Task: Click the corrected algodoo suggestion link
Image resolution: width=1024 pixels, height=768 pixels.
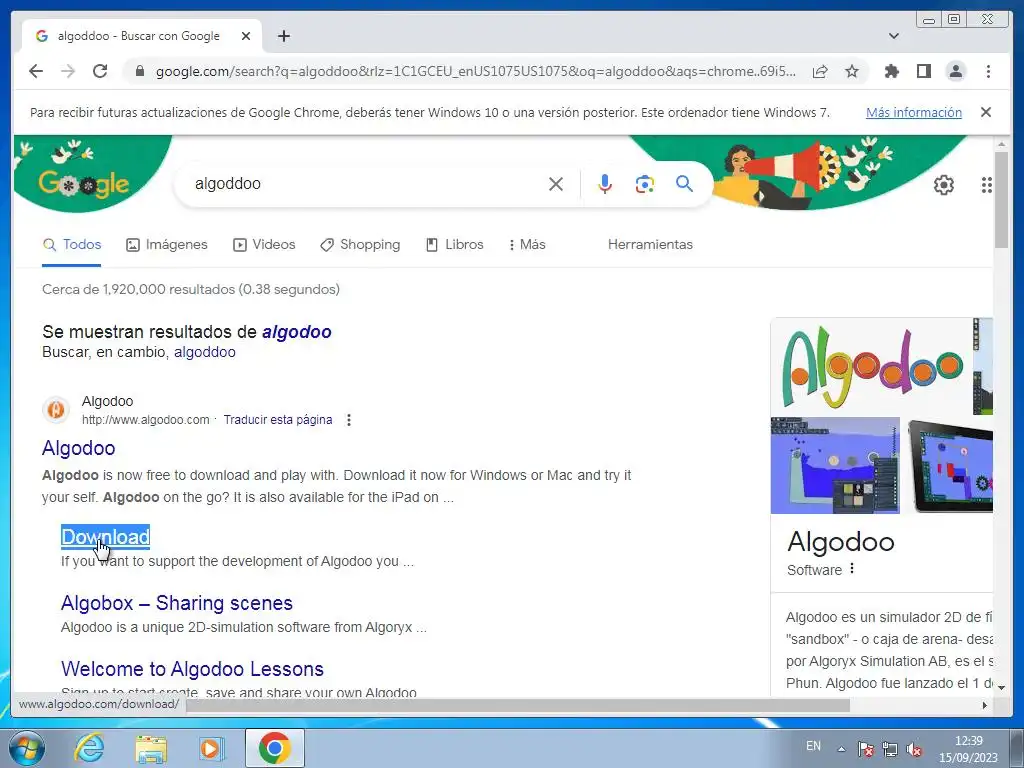Action: pyautogui.click(x=296, y=332)
